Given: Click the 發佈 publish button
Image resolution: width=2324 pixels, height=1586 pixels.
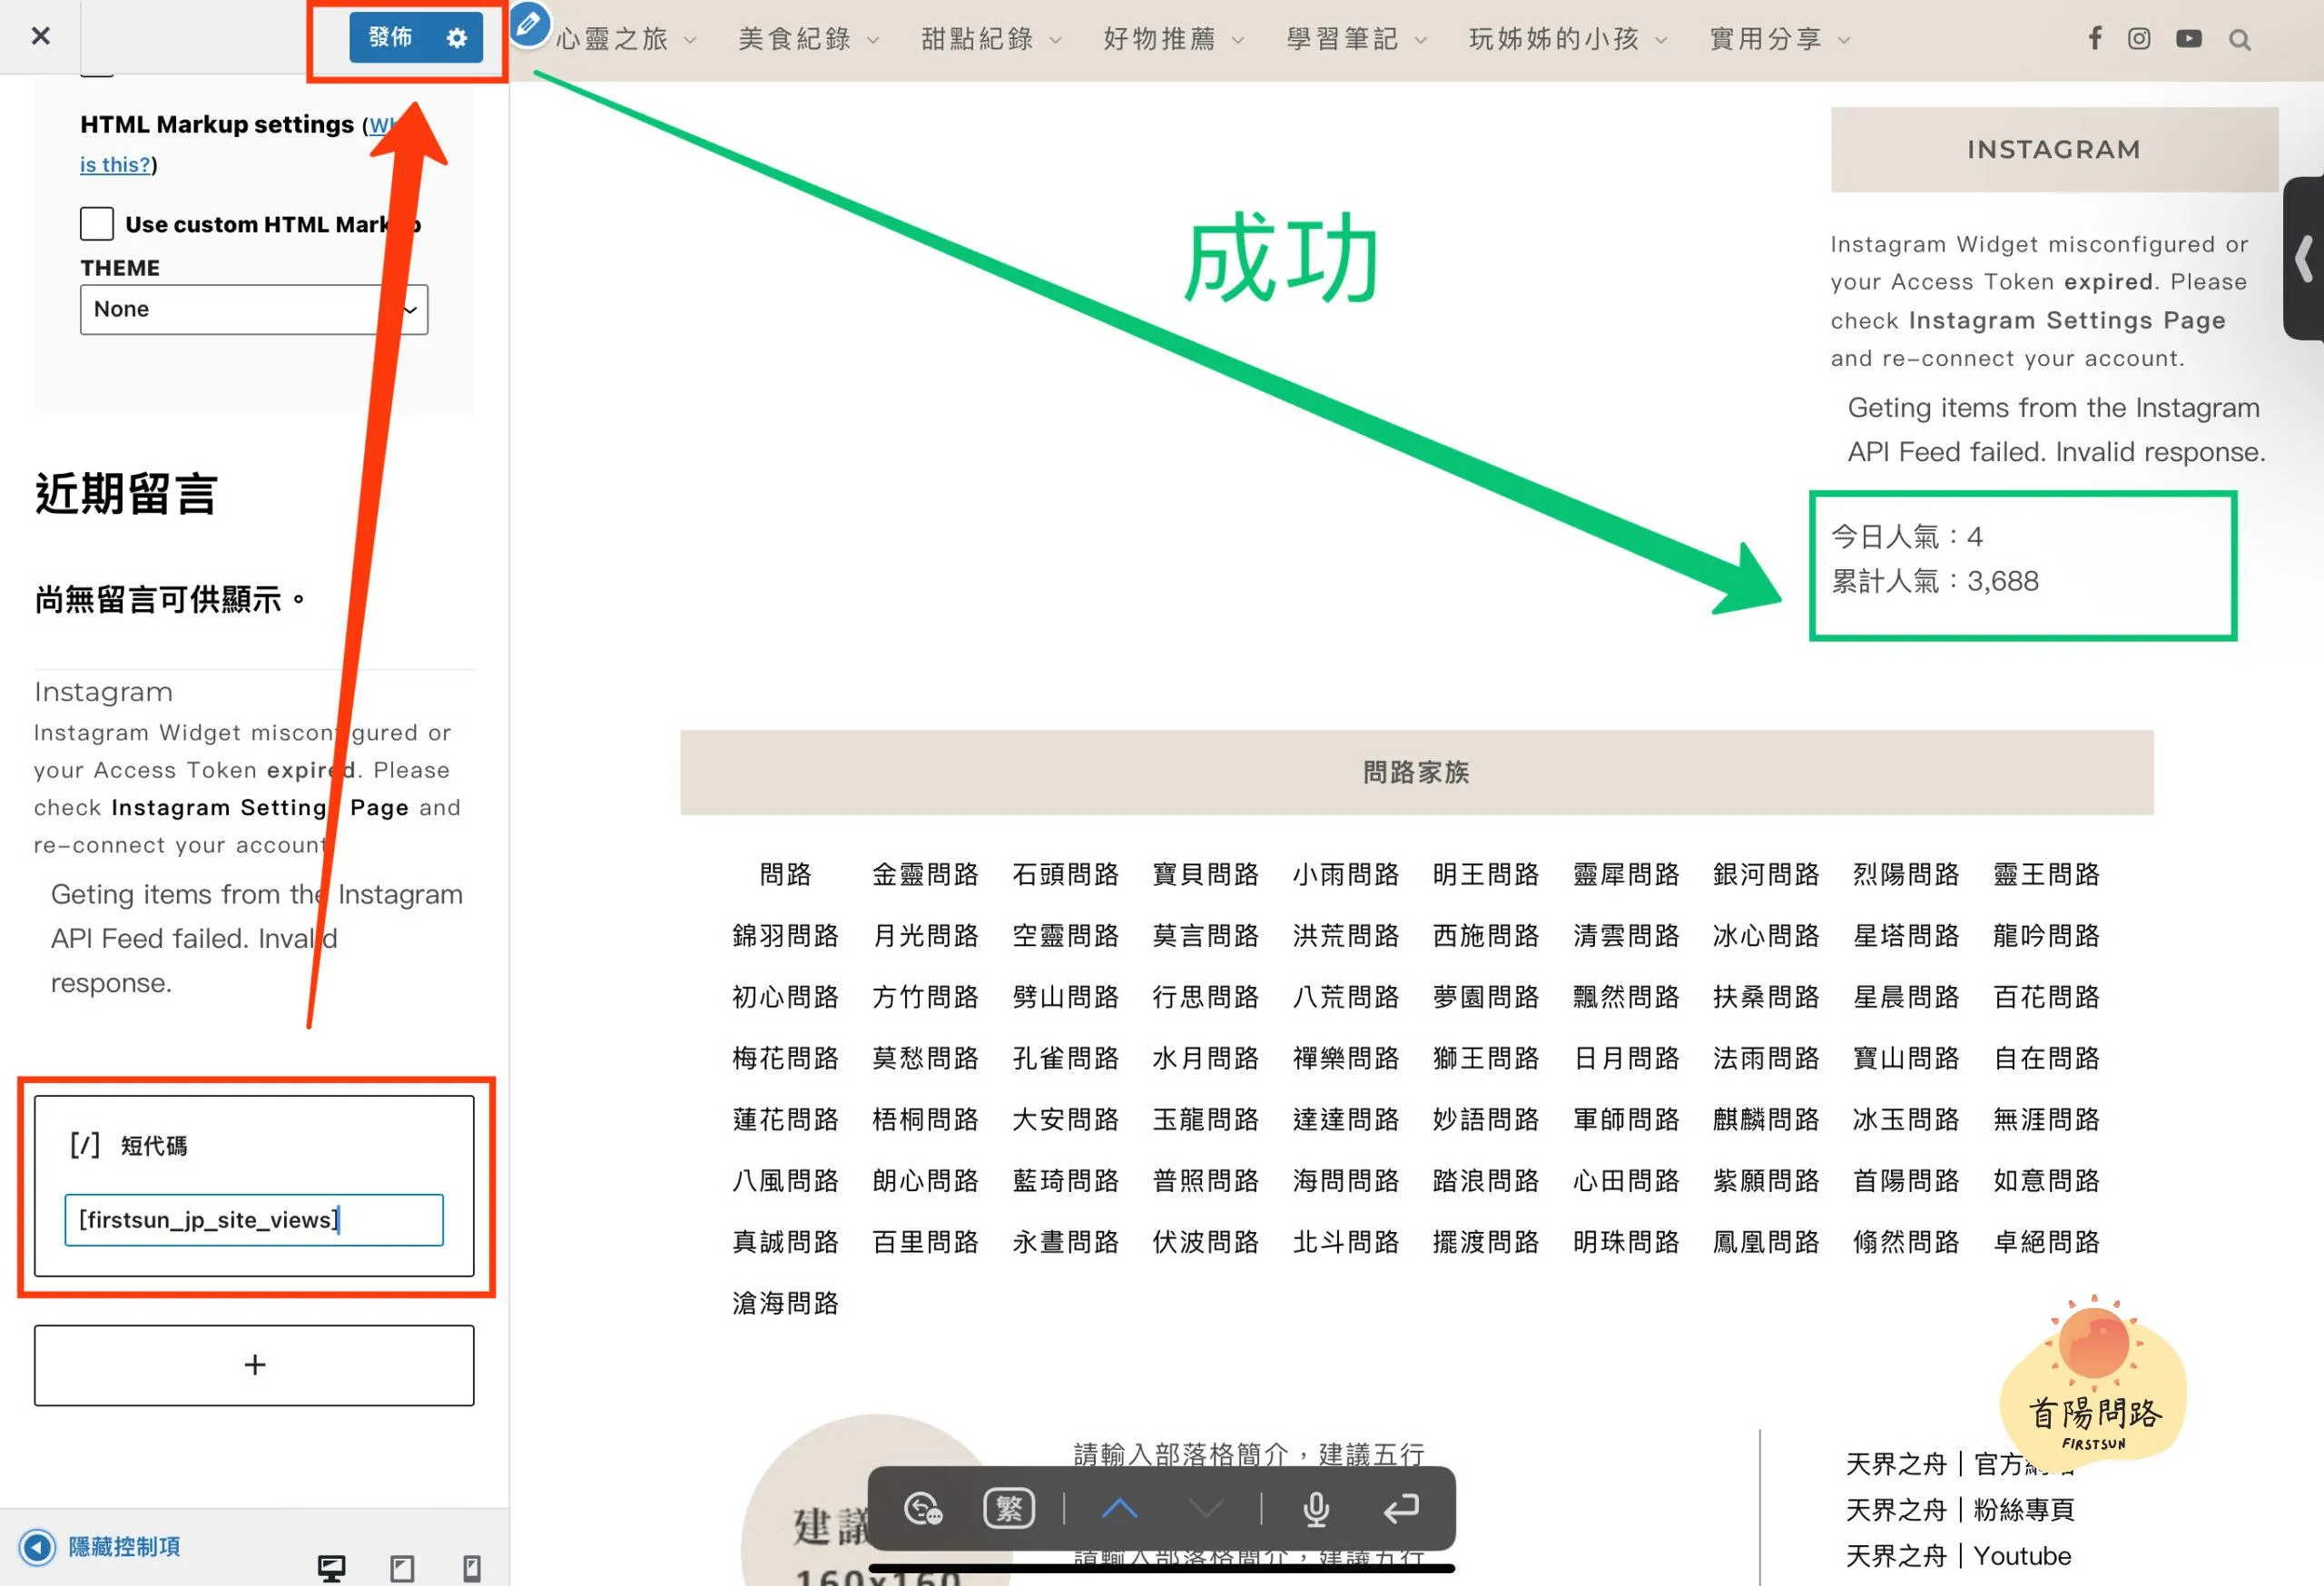Looking at the screenshot, I should pyautogui.click(x=390, y=38).
